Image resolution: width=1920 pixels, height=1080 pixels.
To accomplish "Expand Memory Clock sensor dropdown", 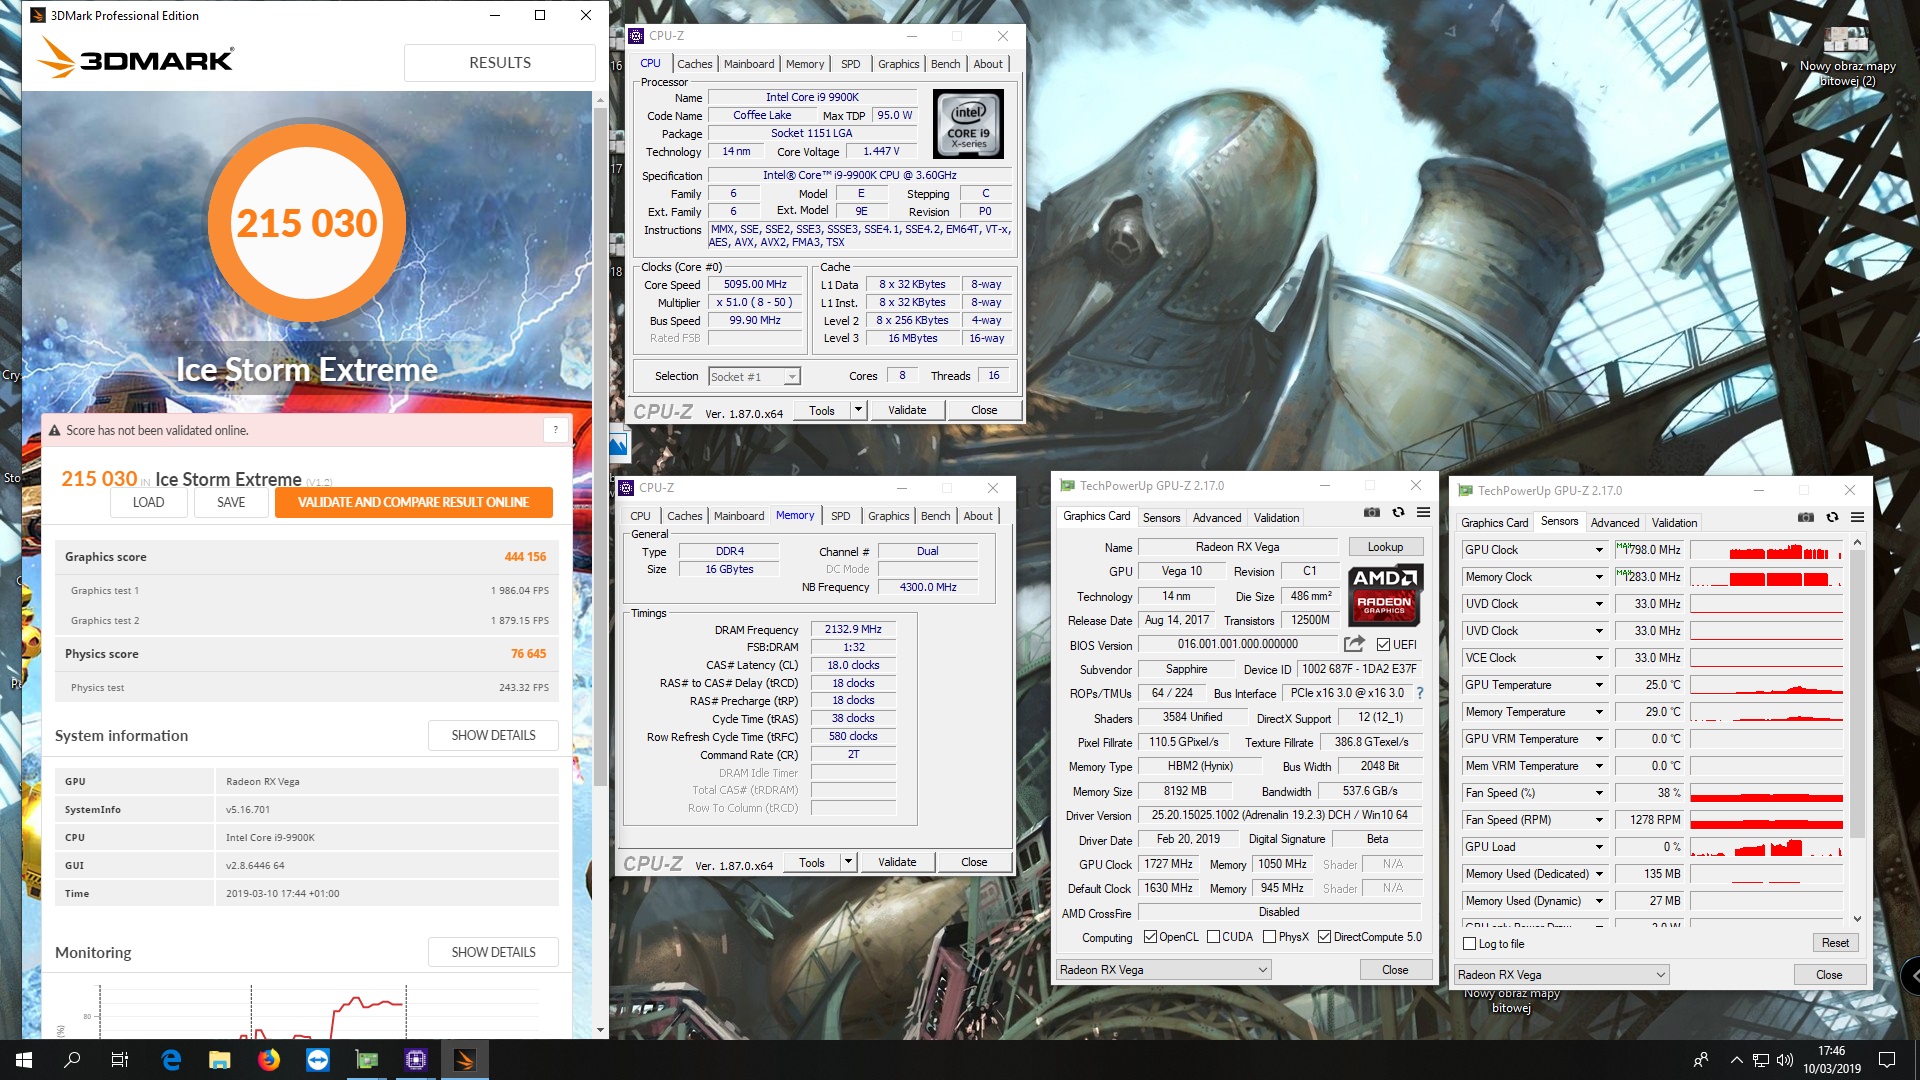I will point(1599,577).
